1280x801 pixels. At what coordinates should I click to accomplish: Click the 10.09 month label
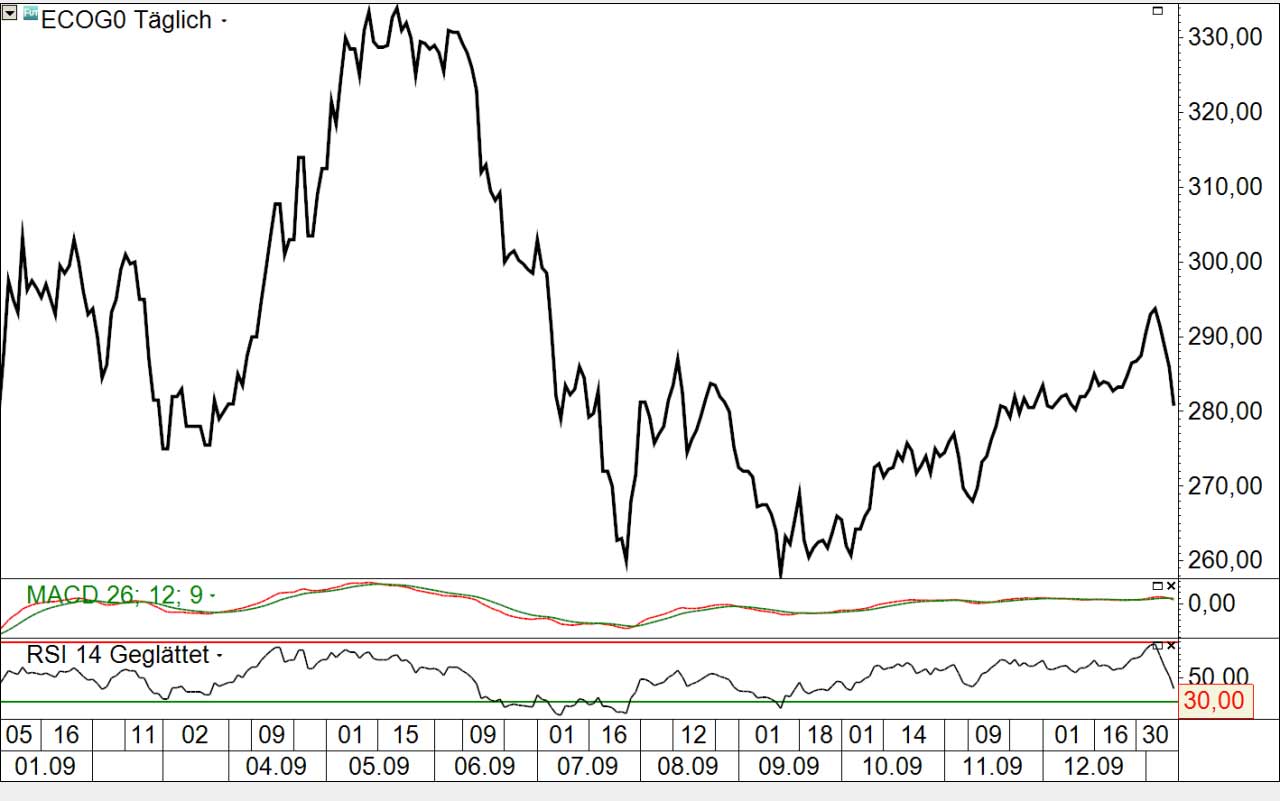891,767
